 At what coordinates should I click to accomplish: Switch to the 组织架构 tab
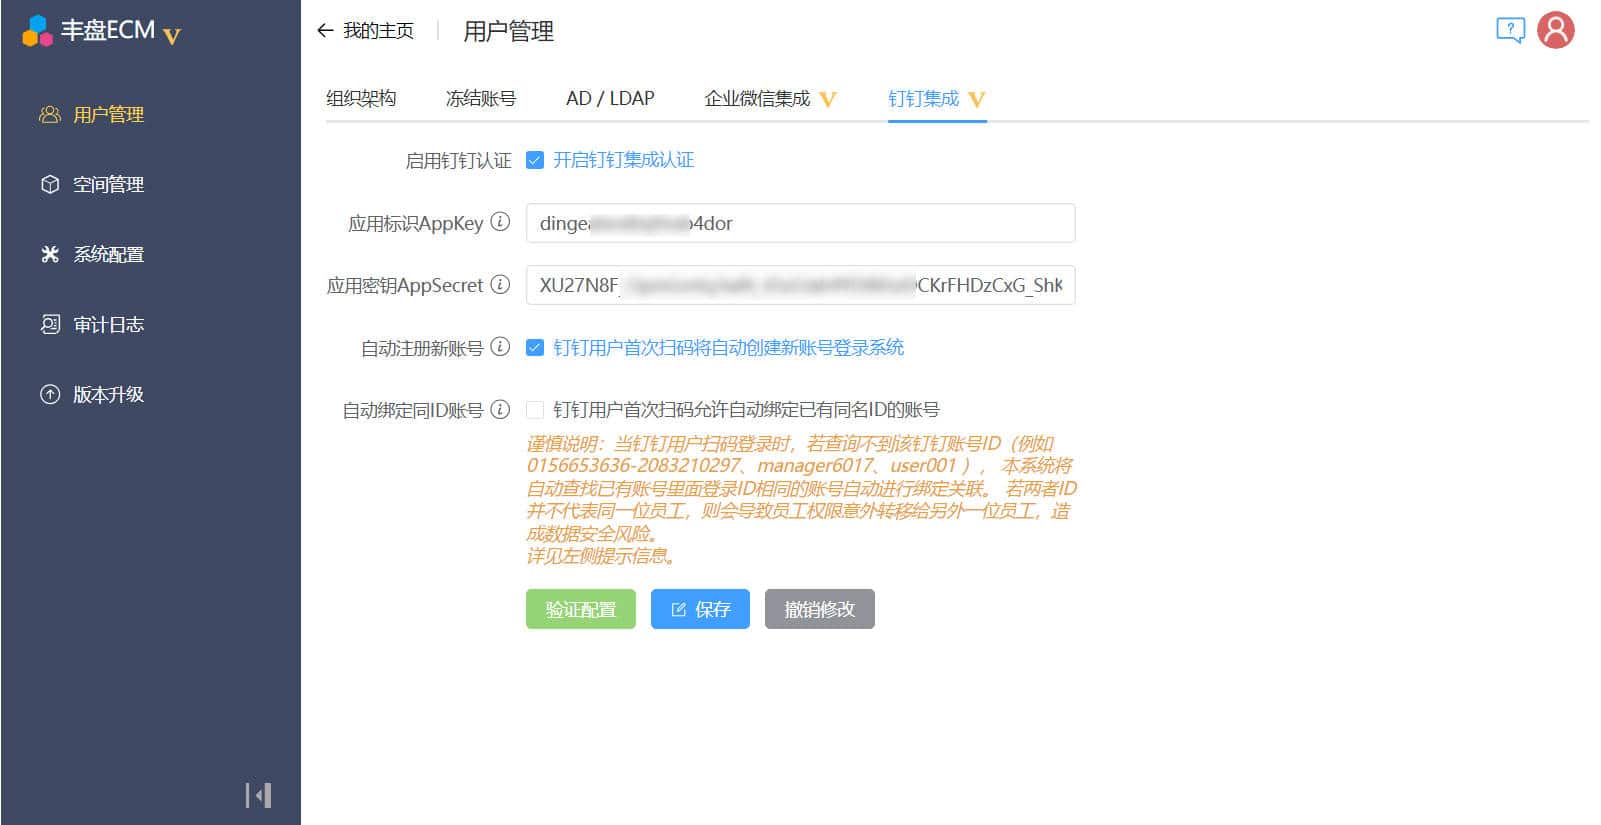click(361, 98)
